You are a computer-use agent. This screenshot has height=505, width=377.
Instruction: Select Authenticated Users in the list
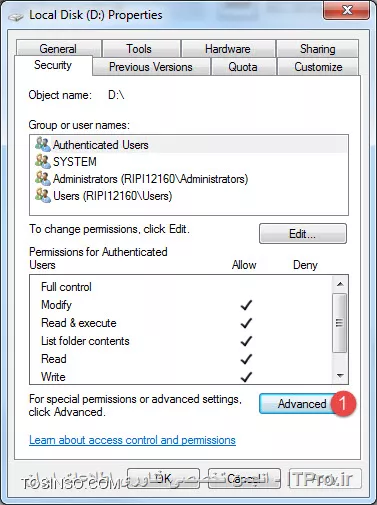coord(189,145)
